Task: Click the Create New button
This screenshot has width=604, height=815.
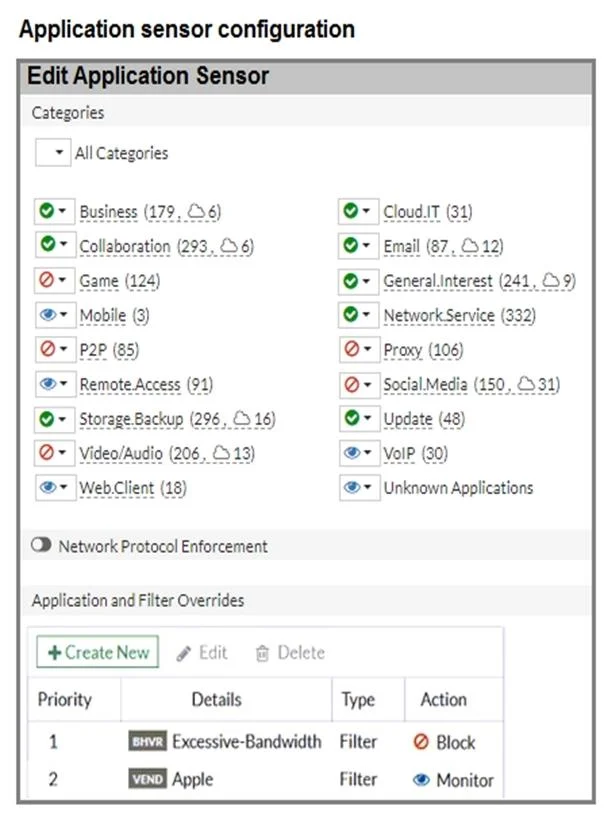Action: pyautogui.click(x=98, y=652)
